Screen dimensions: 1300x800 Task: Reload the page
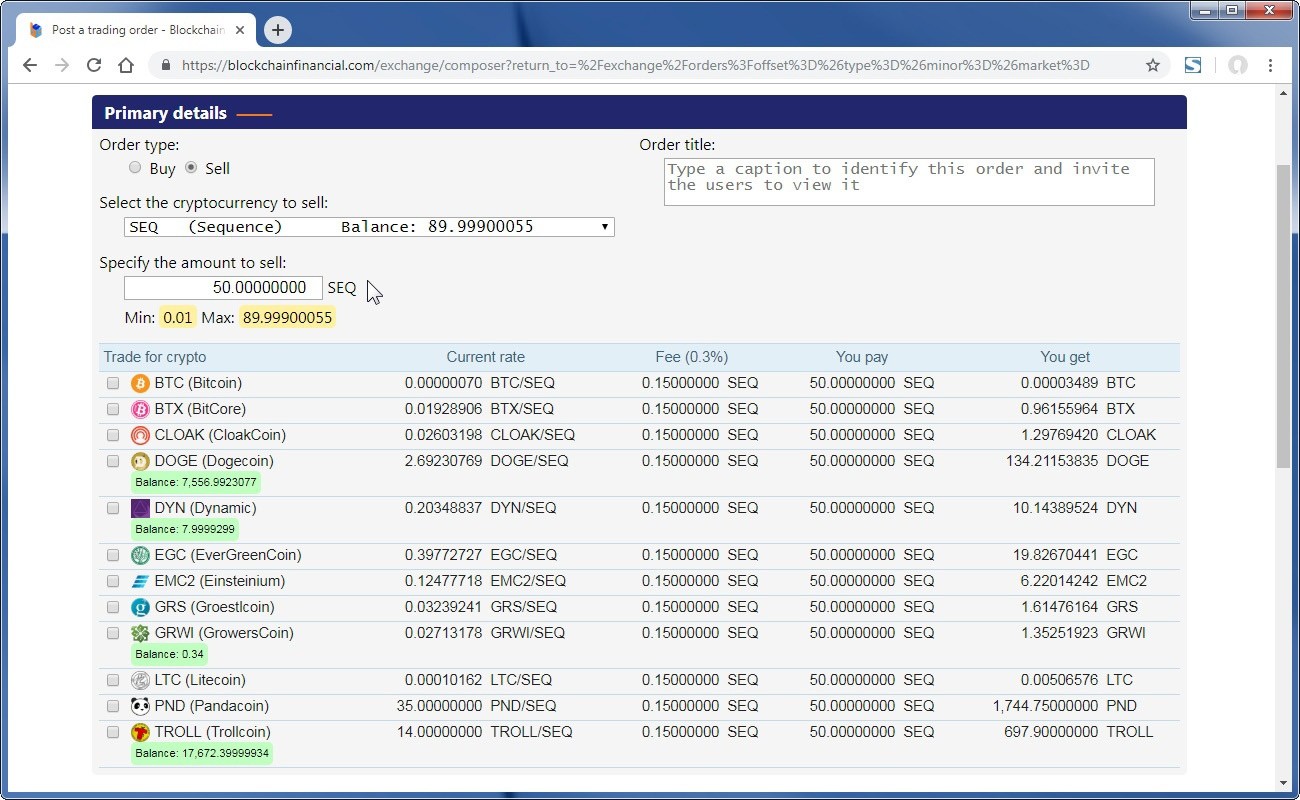pyautogui.click(x=94, y=65)
